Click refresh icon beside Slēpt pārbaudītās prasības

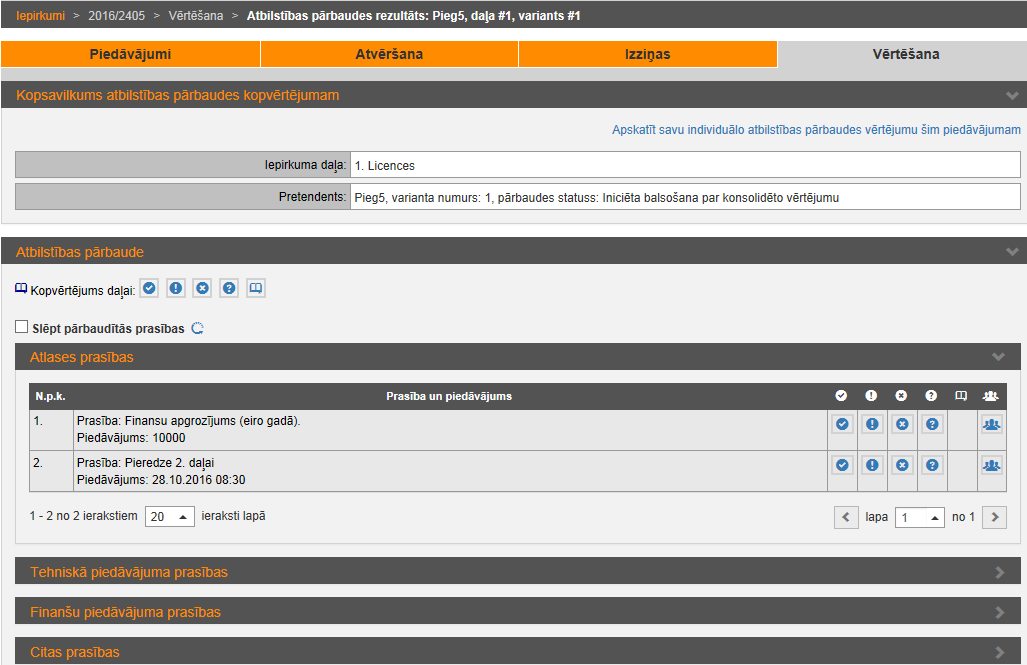[x=197, y=329]
